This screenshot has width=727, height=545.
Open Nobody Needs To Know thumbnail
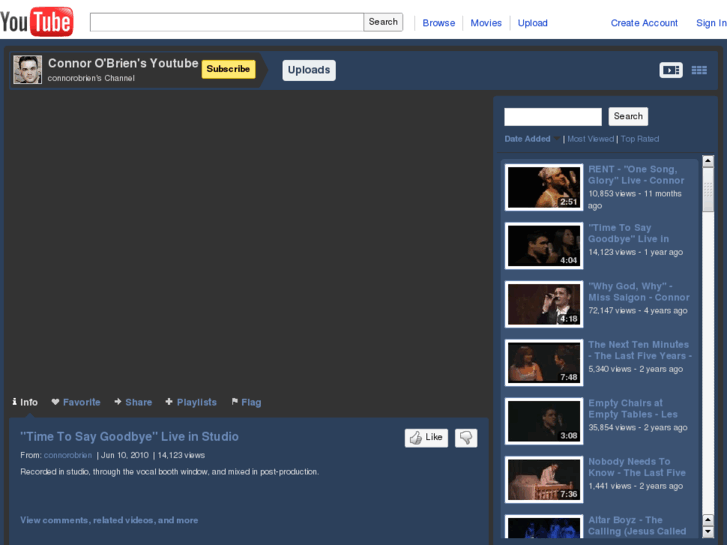(x=544, y=480)
